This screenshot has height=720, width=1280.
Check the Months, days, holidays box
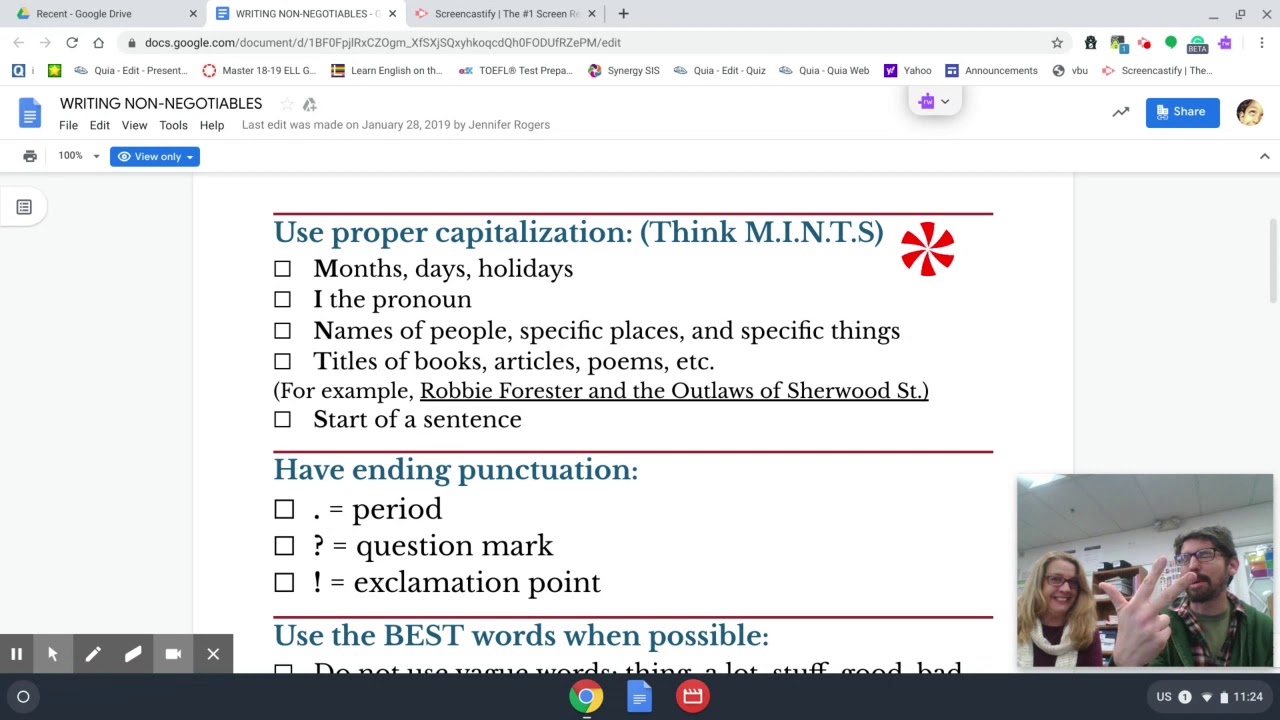[x=282, y=269]
